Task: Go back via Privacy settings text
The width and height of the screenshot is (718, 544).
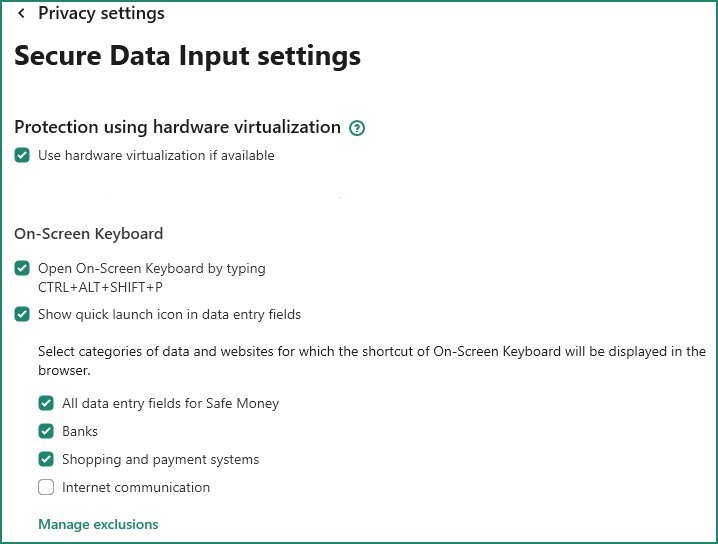Action: [x=101, y=14]
